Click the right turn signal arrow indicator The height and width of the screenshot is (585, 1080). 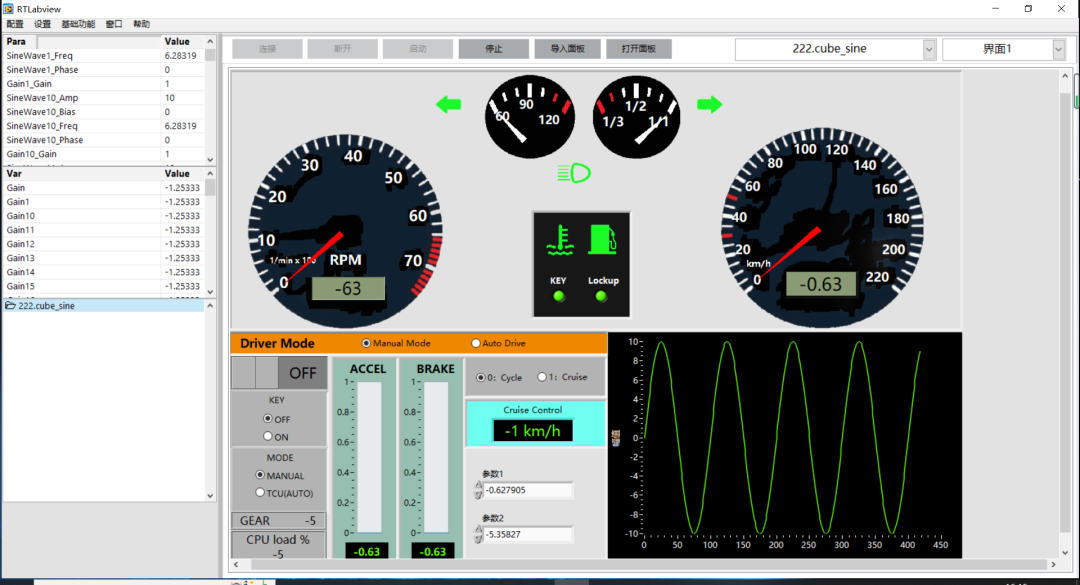(x=709, y=105)
